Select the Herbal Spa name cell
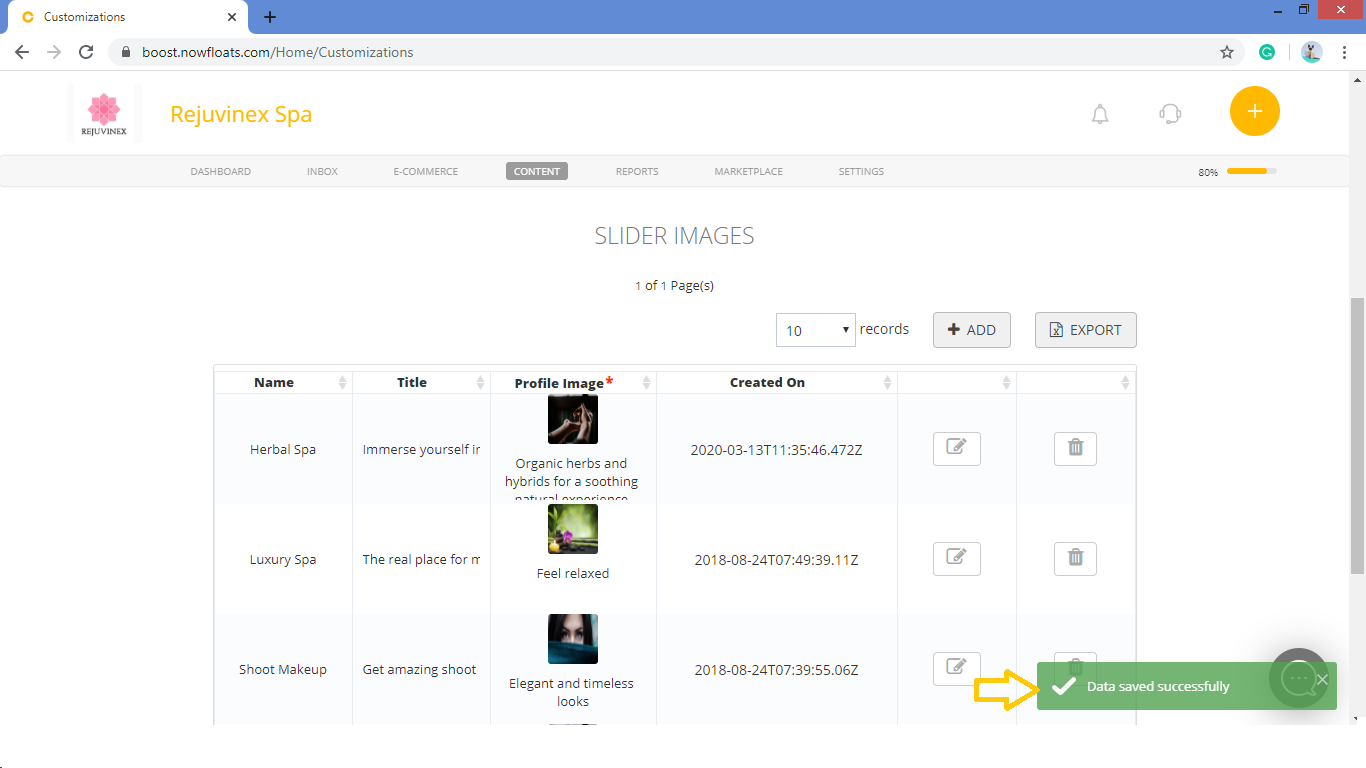 click(x=283, y=449)
